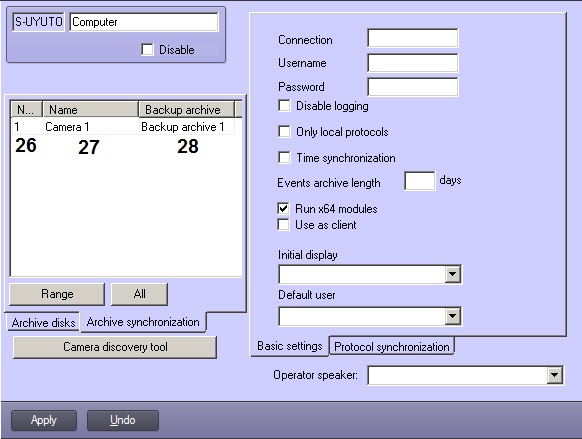
Task: Apply the current settings
Action: coord(44,420)
